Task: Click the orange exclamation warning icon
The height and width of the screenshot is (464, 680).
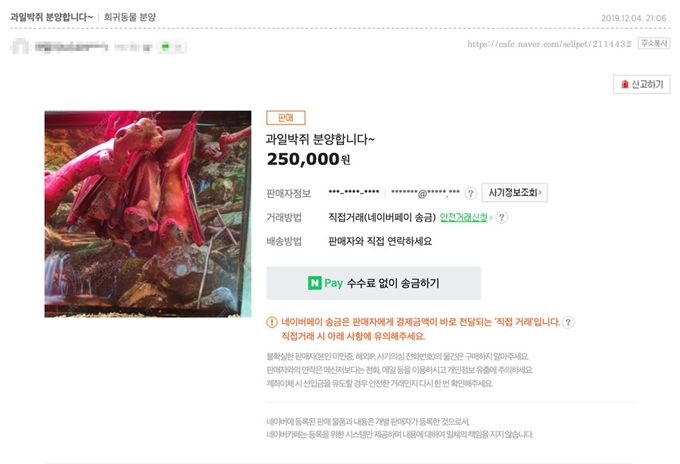Action: click(x=271, y=322)
